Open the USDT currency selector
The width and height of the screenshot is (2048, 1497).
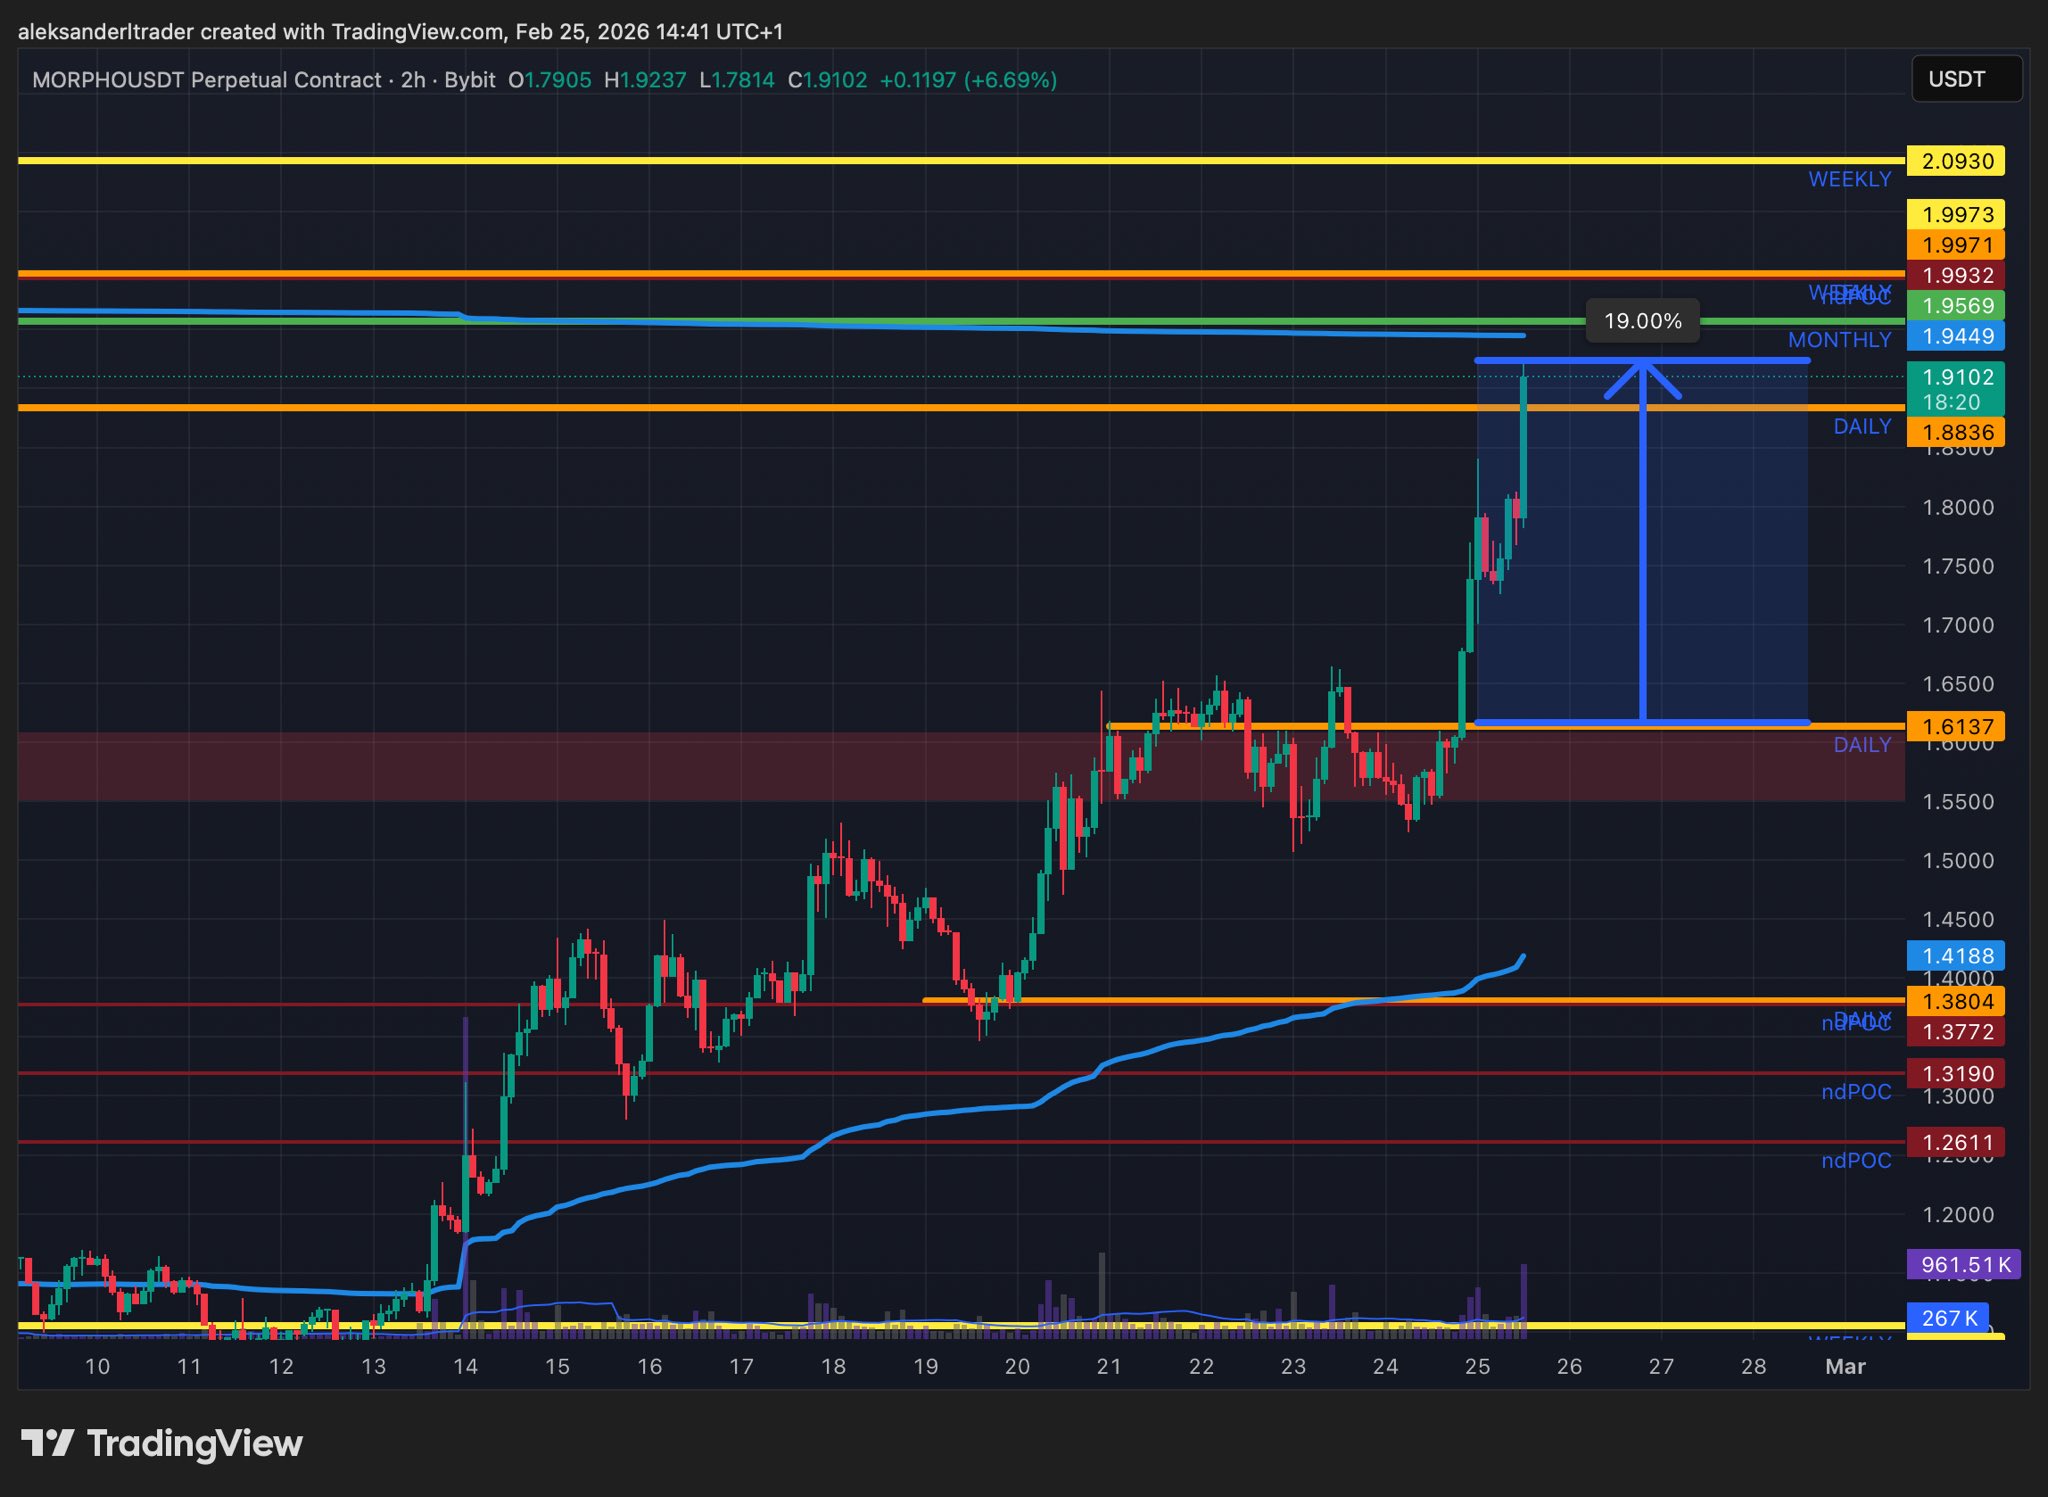1966,79
